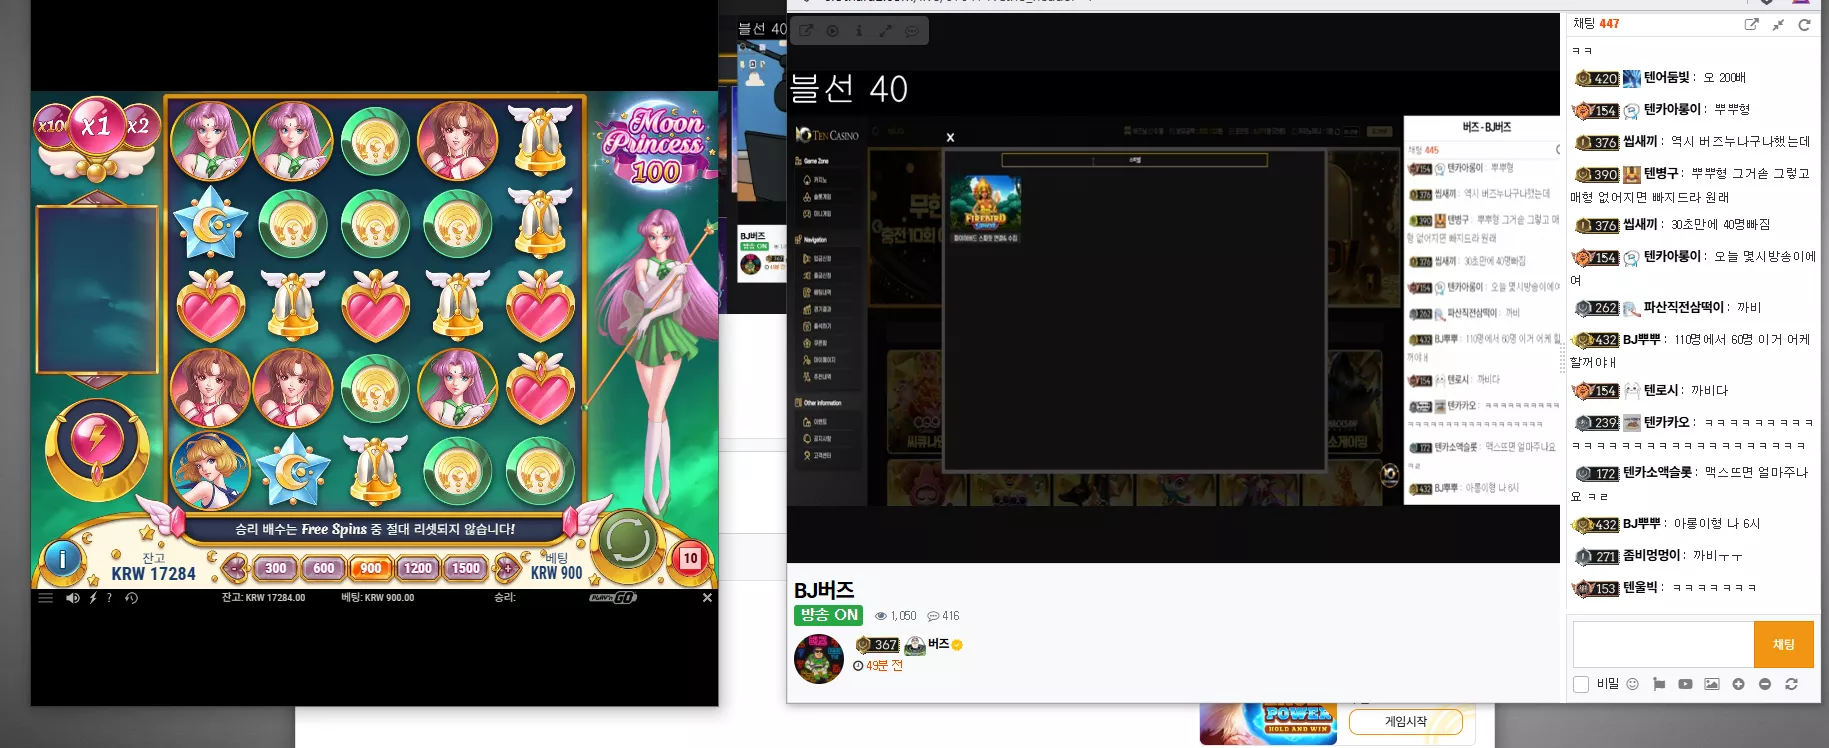This screenshot has height=748, width=1829.
Task: Mute the slot game sound
Action: coord(73,598)
